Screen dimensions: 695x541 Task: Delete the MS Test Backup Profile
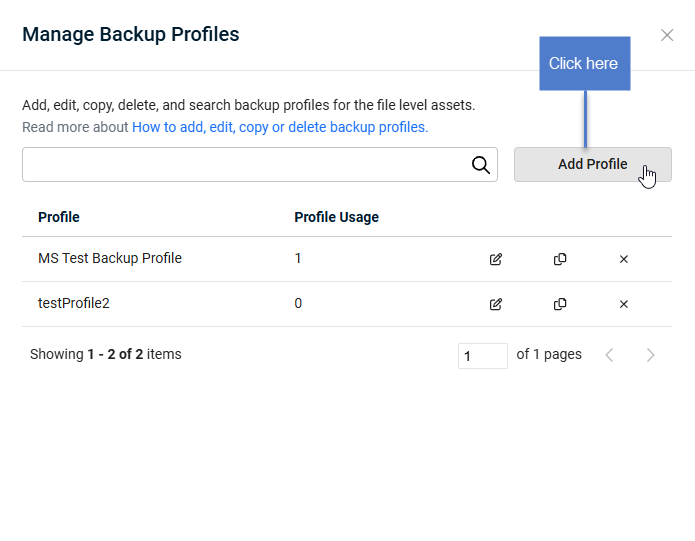624,259
